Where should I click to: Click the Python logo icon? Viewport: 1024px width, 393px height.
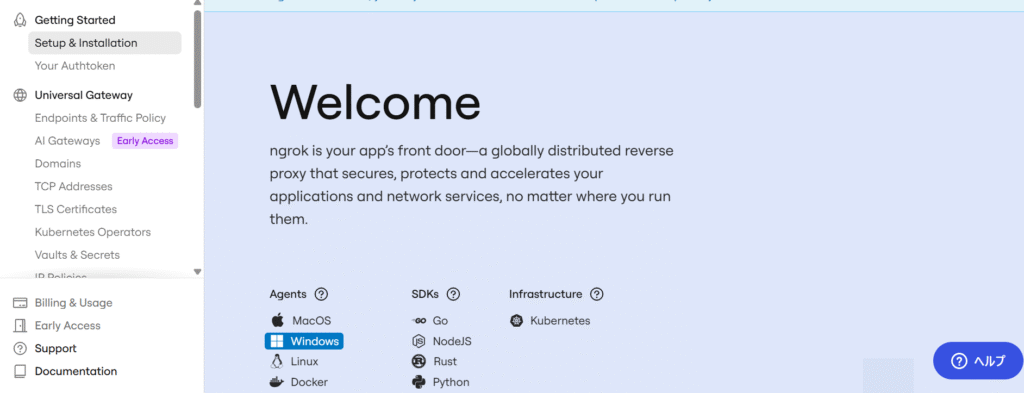click(419, 382)
